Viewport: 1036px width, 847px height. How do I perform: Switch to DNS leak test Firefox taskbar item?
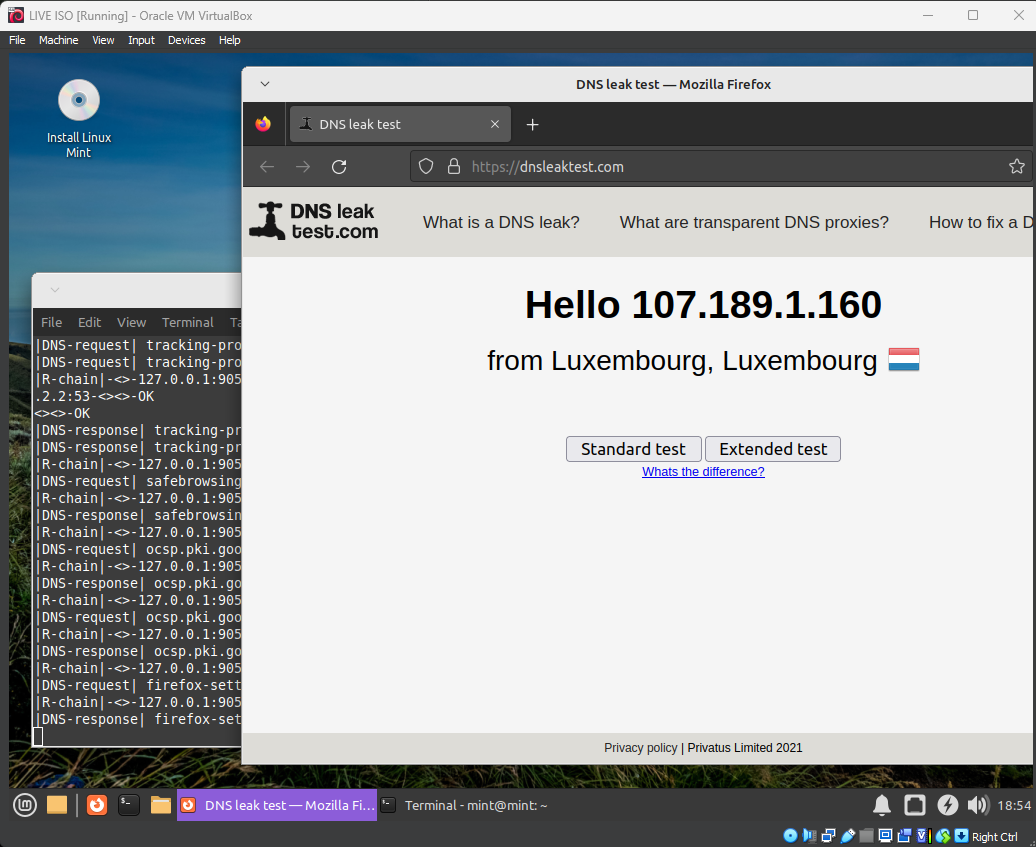[x=277, y=805]
